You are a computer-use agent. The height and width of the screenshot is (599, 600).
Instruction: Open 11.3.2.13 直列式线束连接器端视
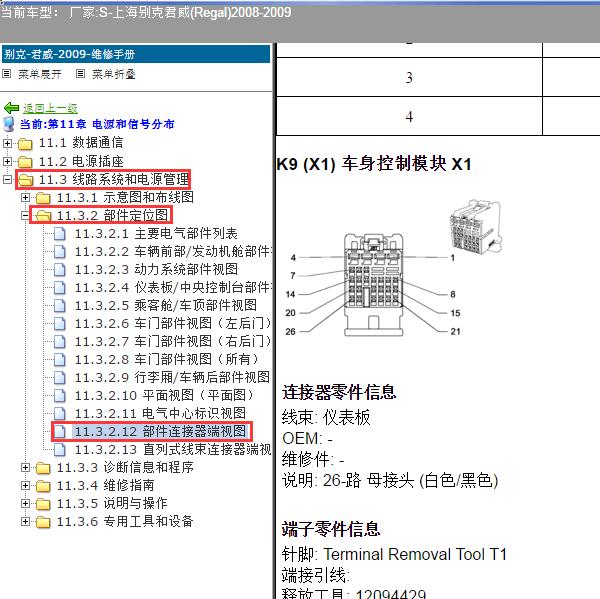173,449
